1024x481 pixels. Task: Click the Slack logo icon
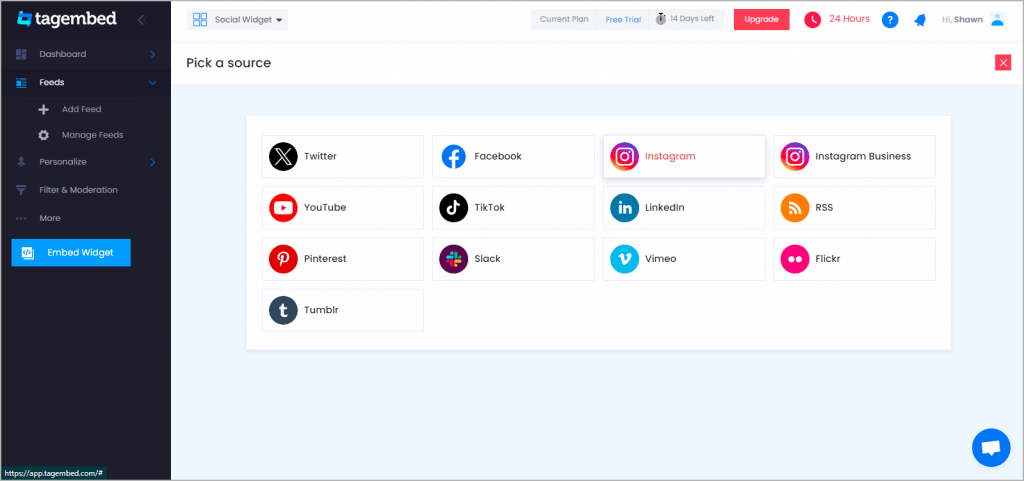(x=453, y=259)
